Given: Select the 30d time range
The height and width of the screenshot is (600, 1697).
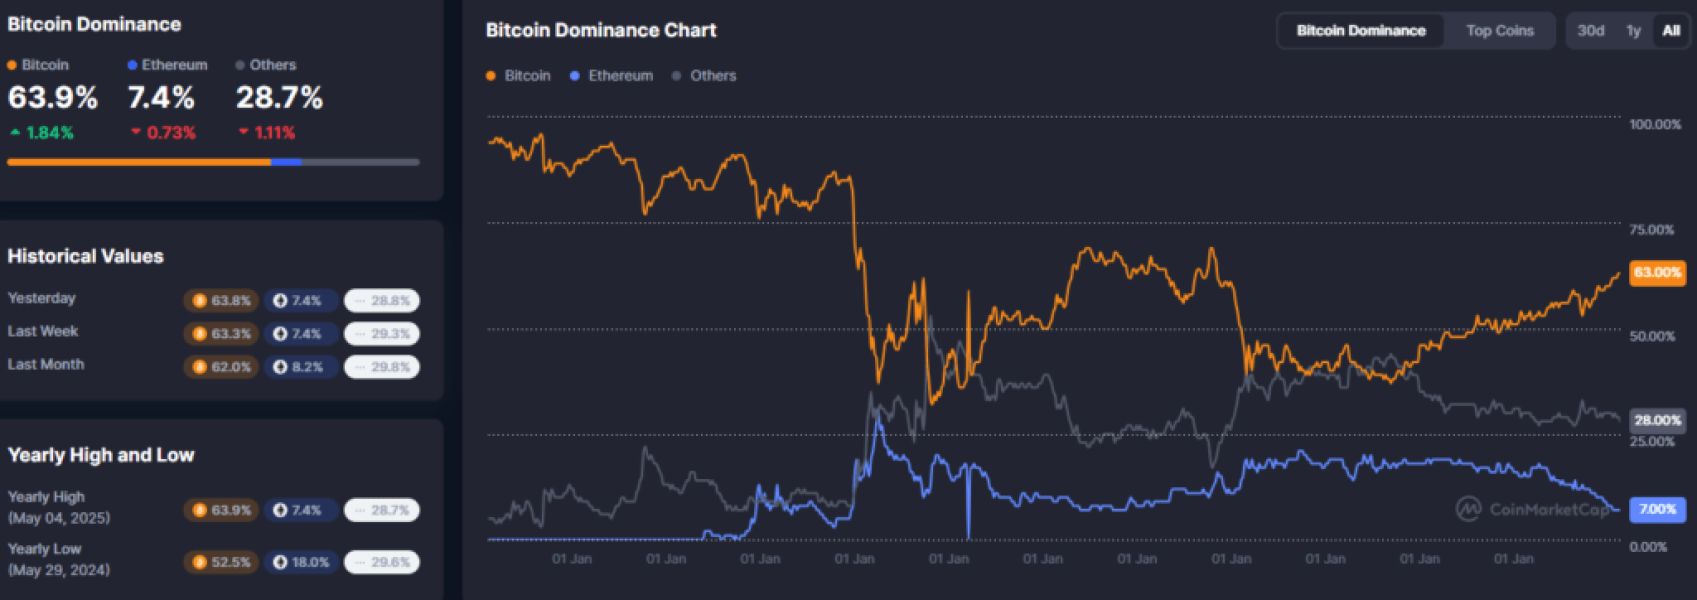Looking at the screenshot, I should (1590, 31).
